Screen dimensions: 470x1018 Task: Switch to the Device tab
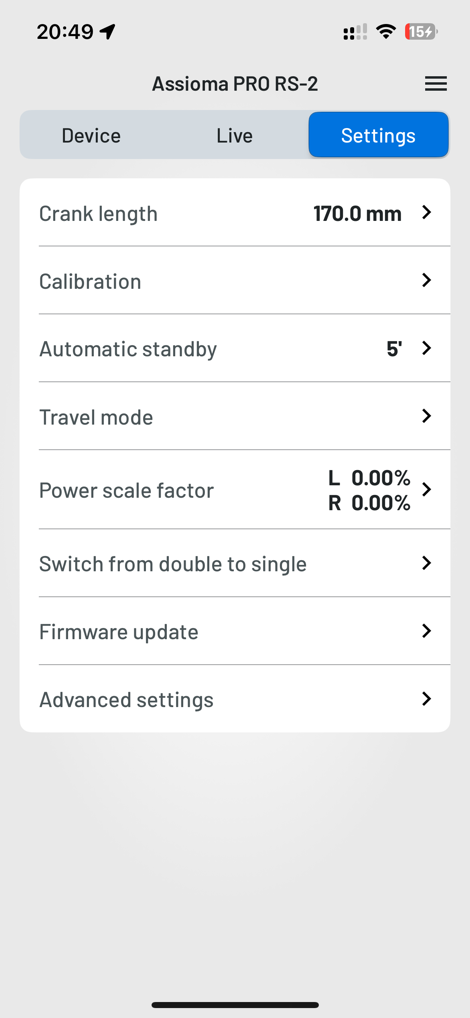click(x=91, y=135)
